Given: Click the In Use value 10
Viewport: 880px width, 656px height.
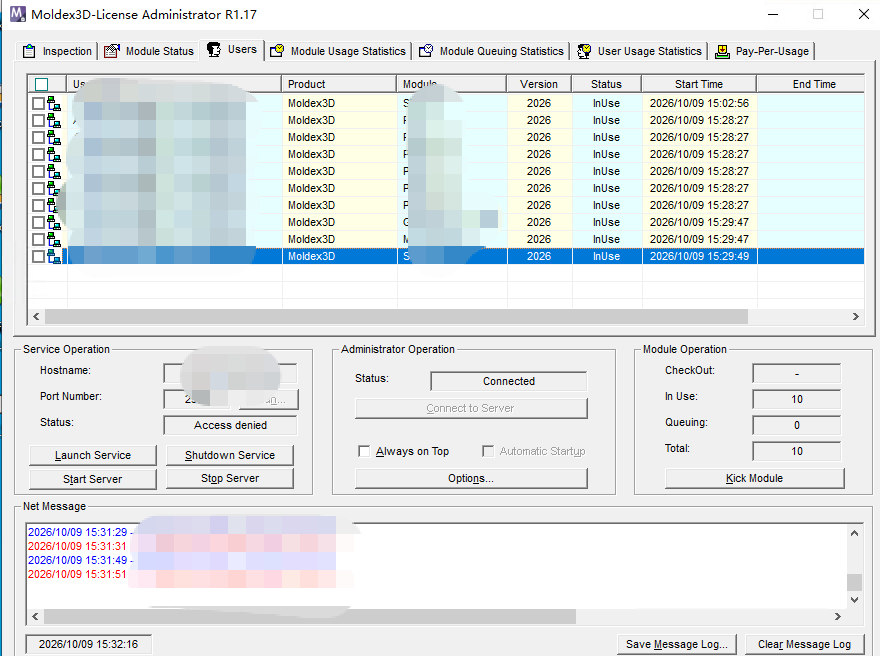Looking at the screenshot, I should point(797,399).
